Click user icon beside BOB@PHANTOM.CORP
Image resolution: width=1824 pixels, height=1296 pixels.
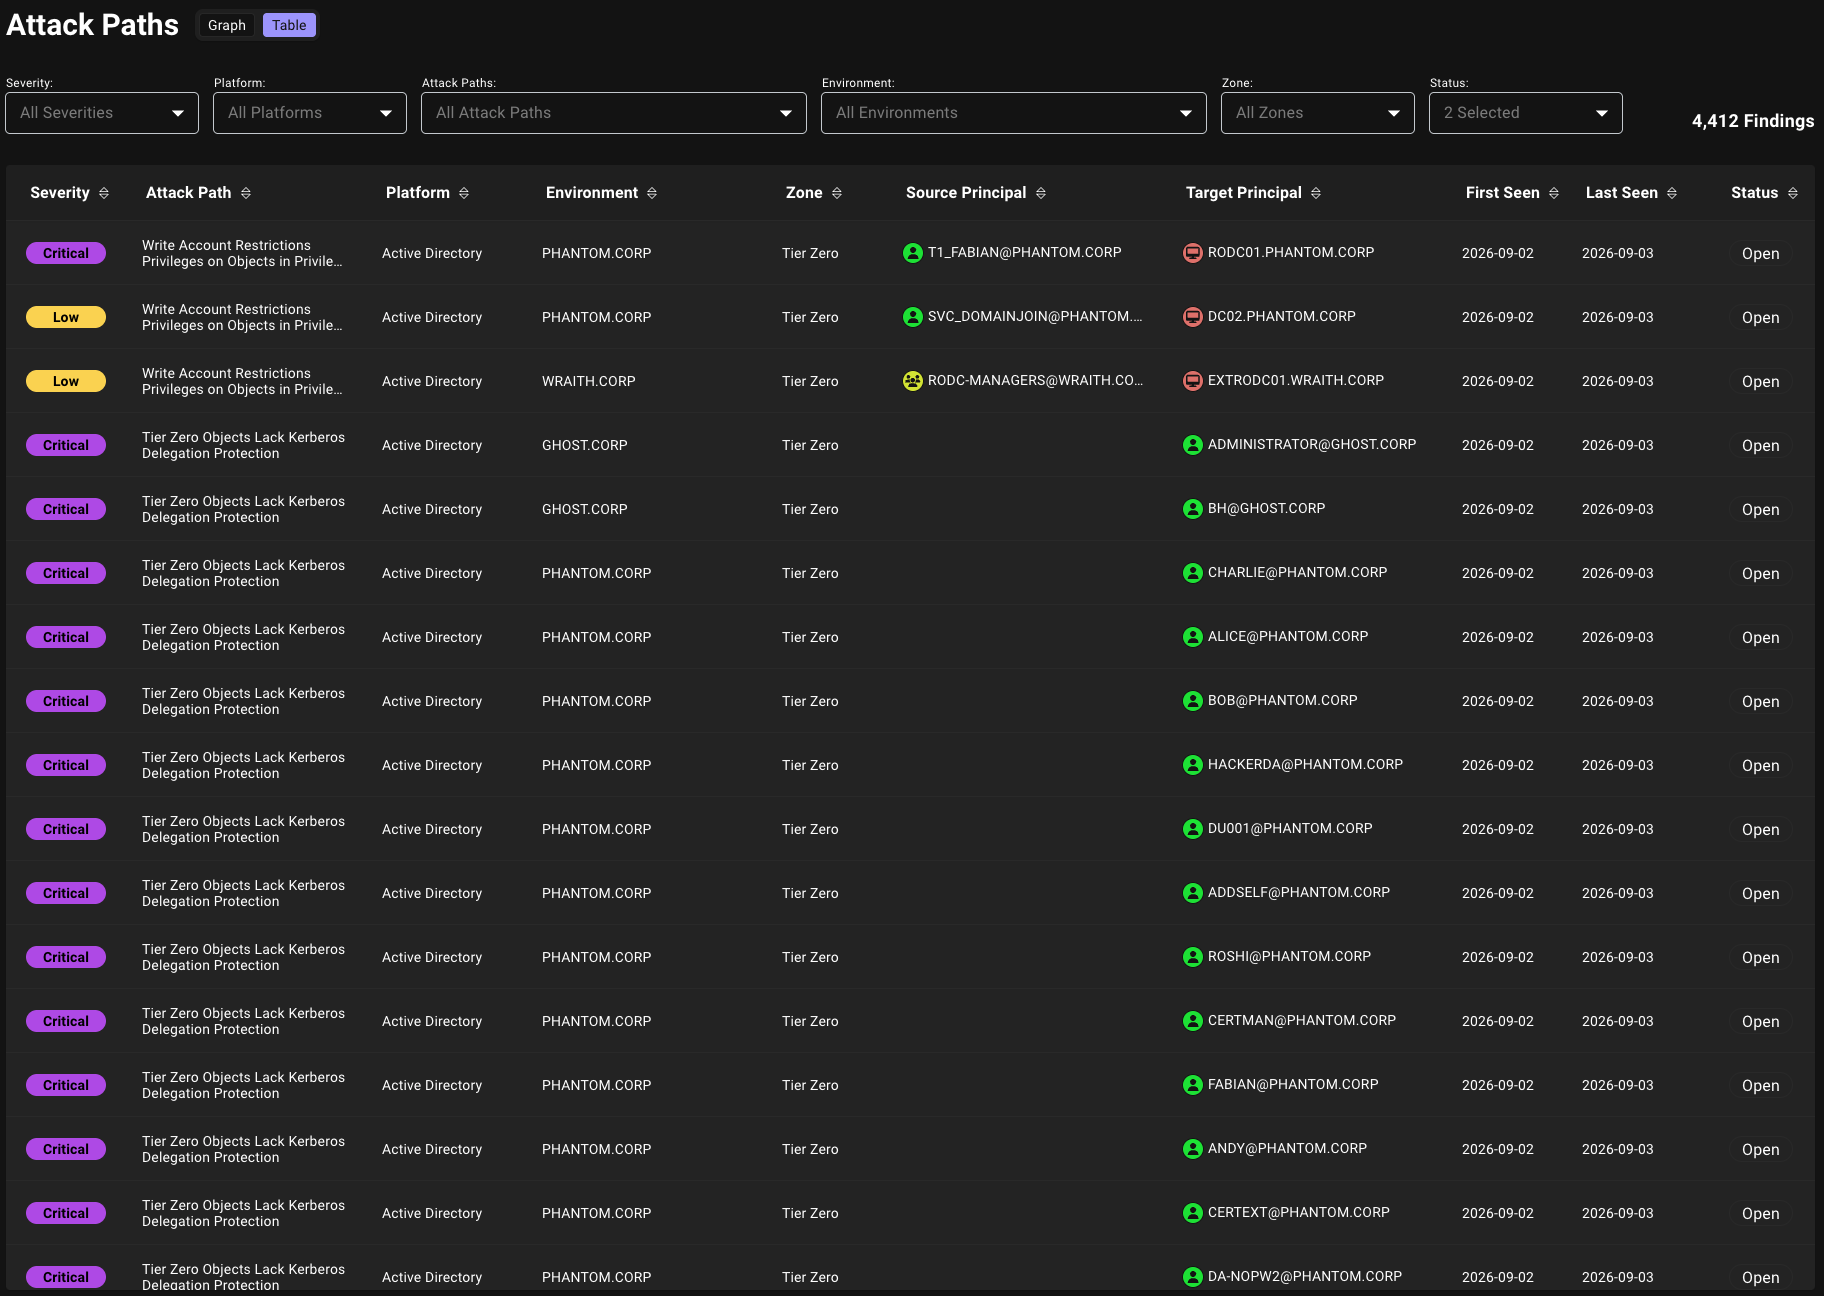point(1193,701)
